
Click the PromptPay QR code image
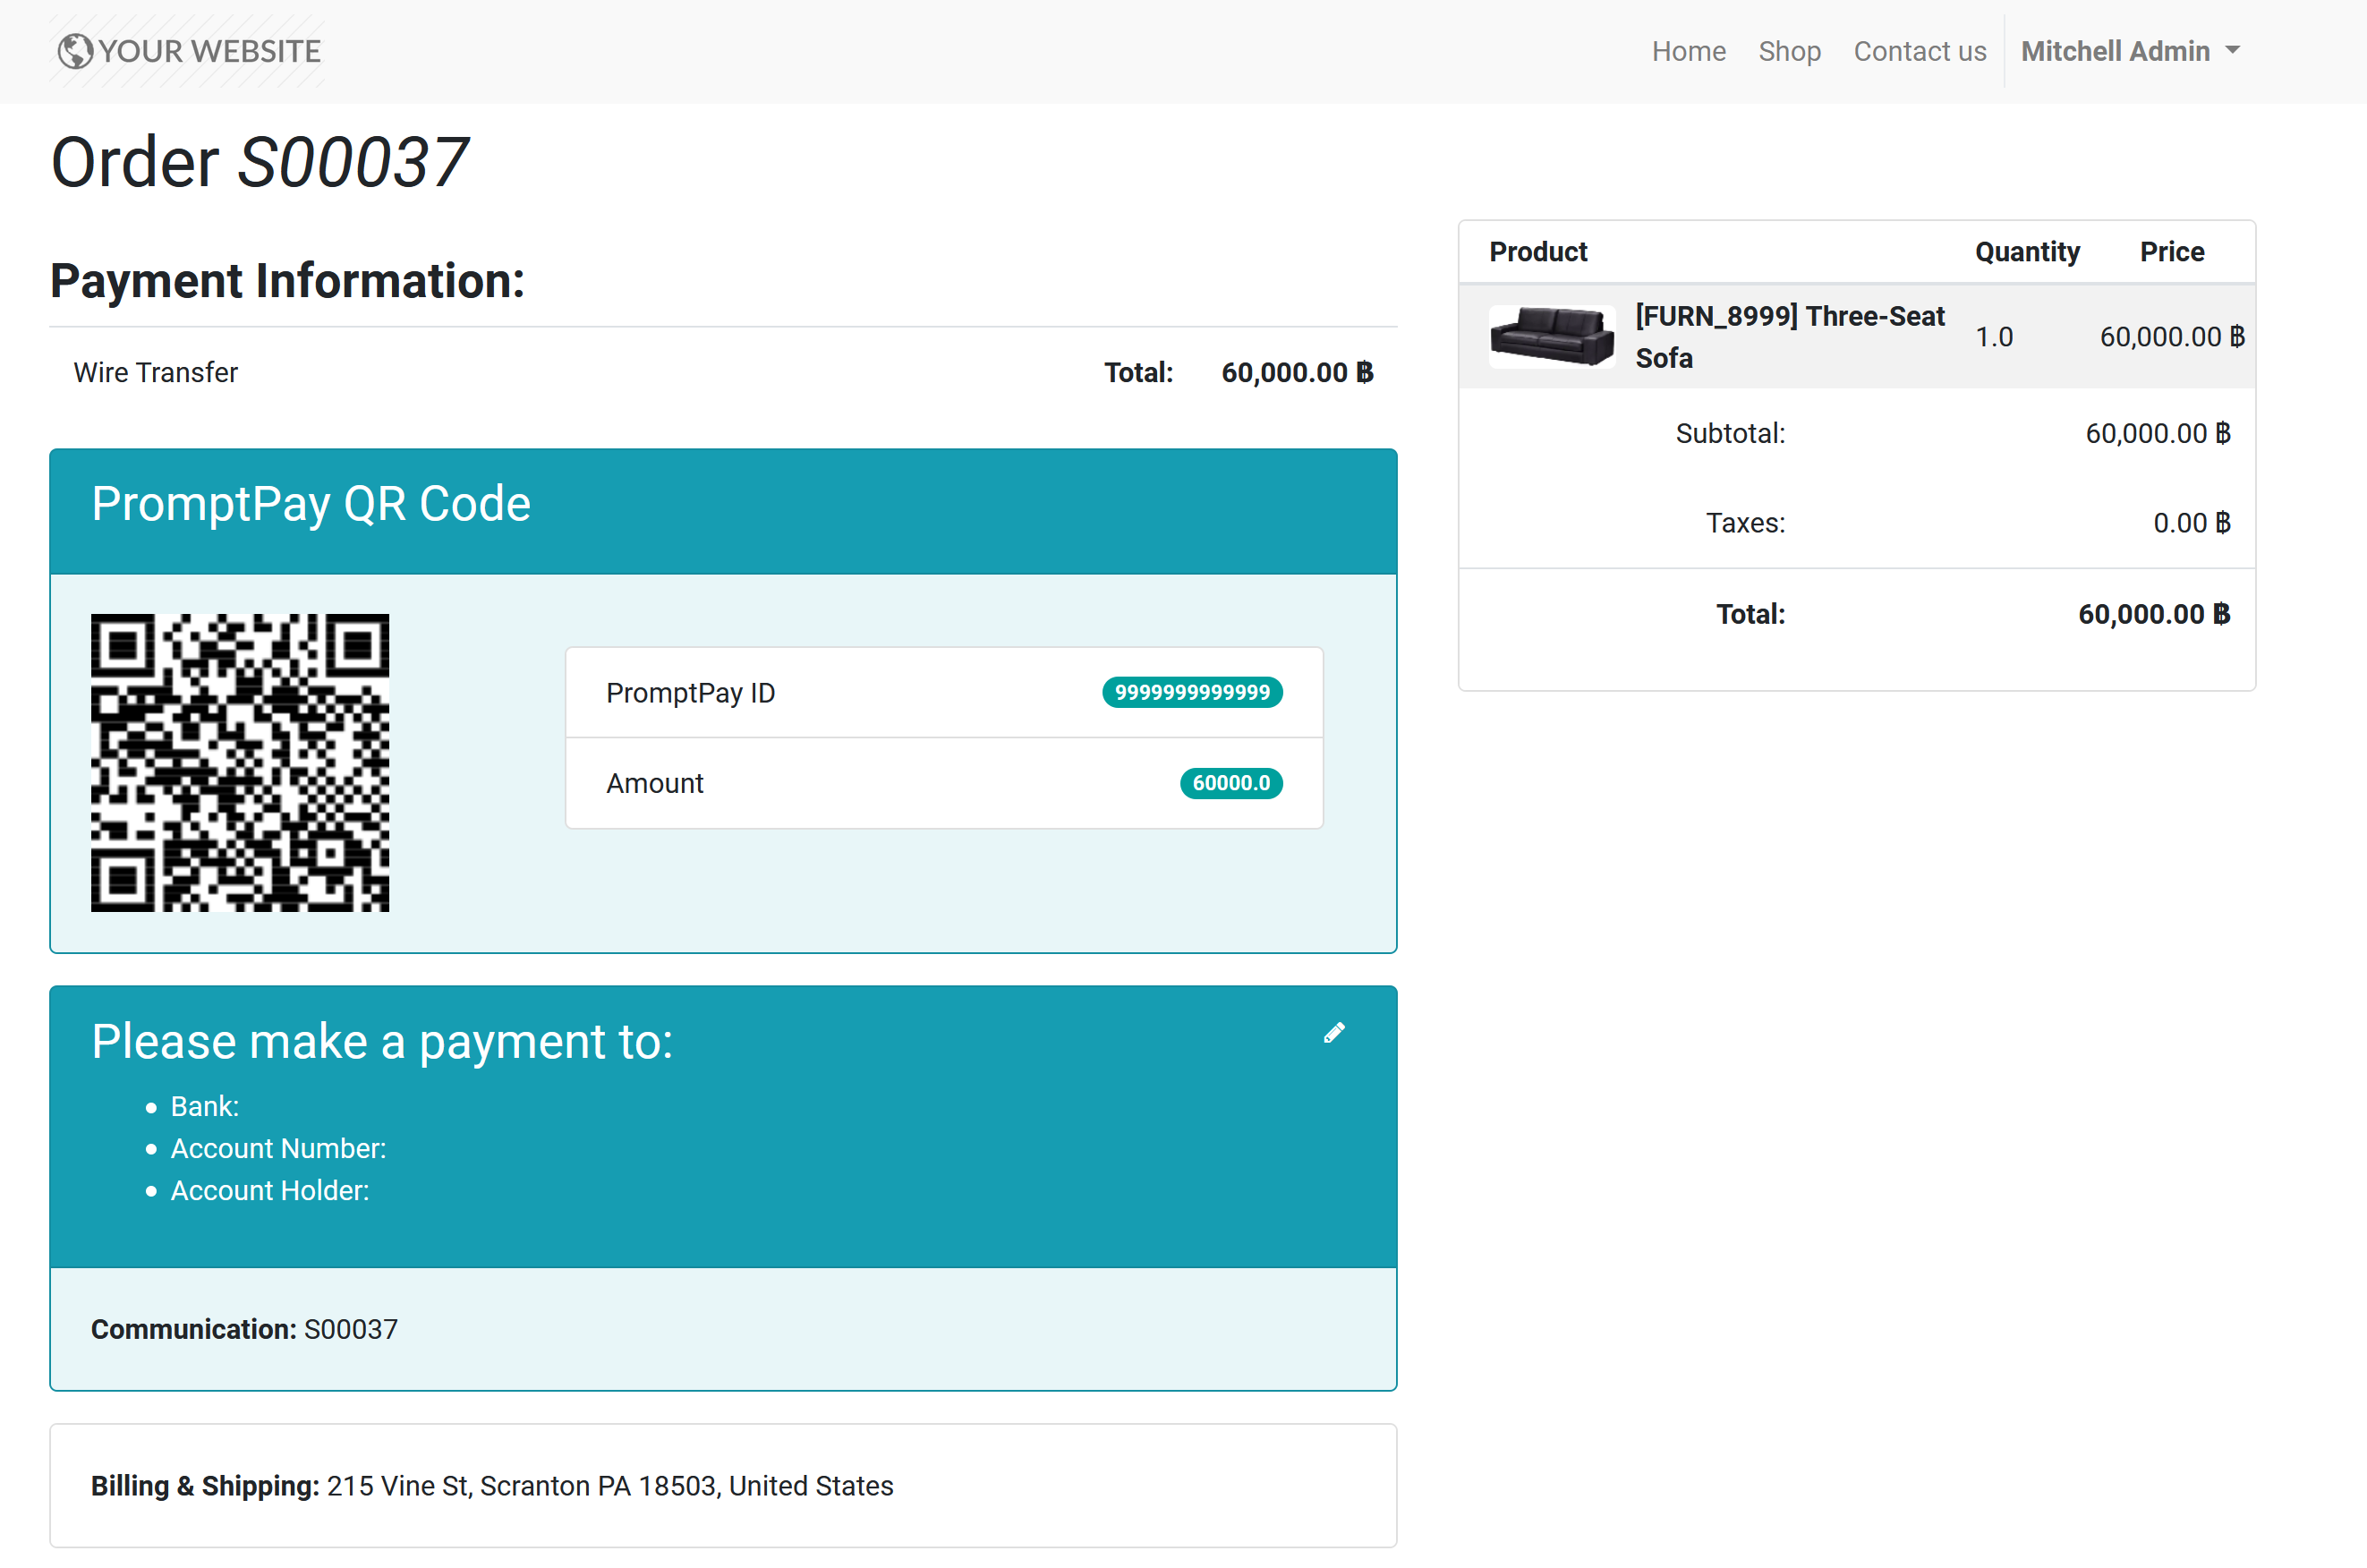[240, 762]
